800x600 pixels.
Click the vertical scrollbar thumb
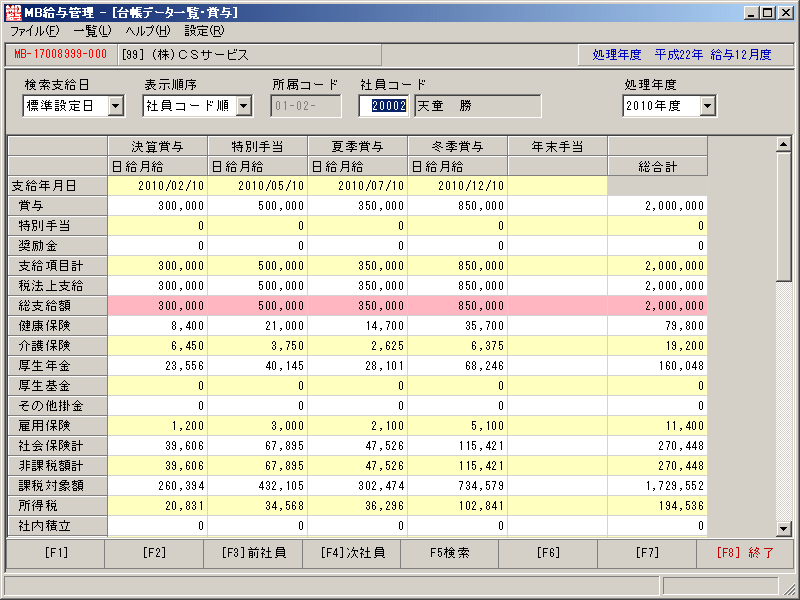(784, 216)
